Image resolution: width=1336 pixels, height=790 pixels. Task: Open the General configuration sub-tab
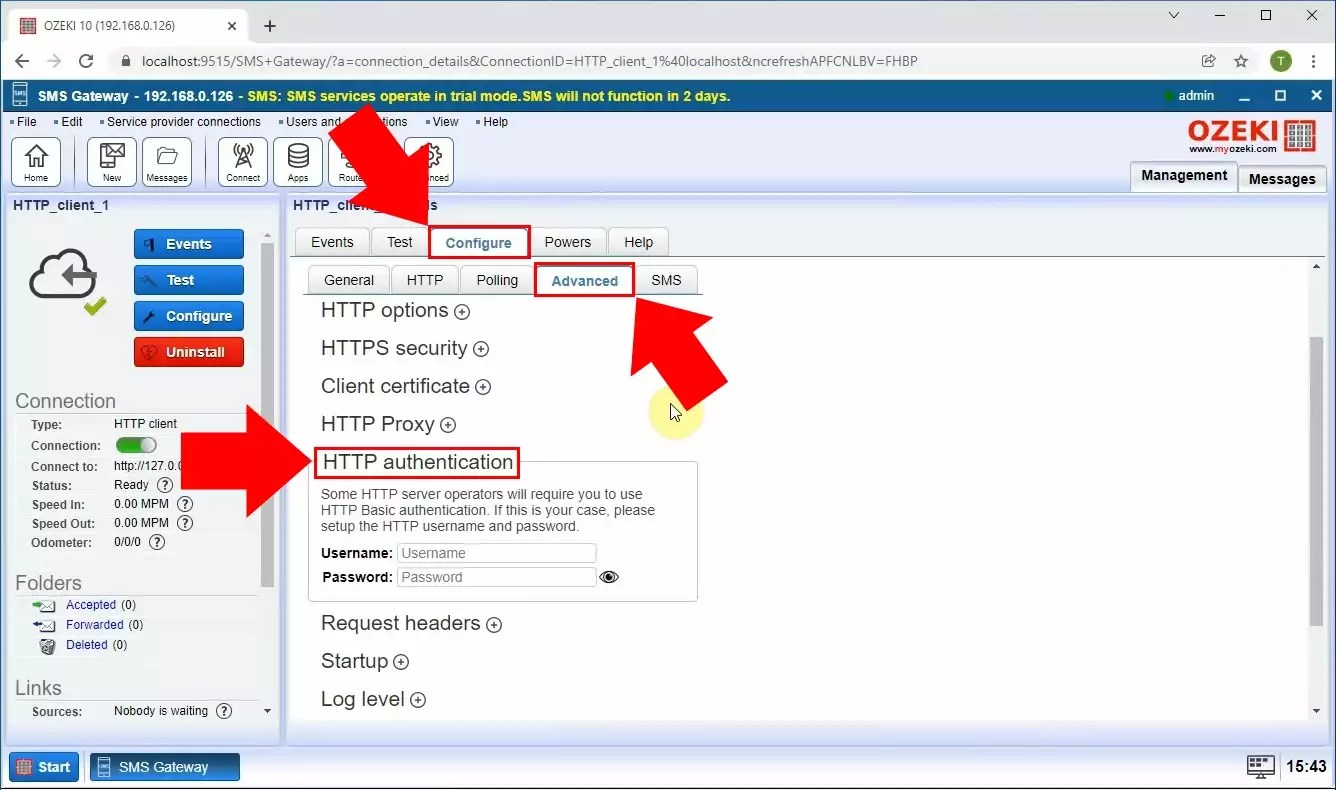[x=349, y=280]
